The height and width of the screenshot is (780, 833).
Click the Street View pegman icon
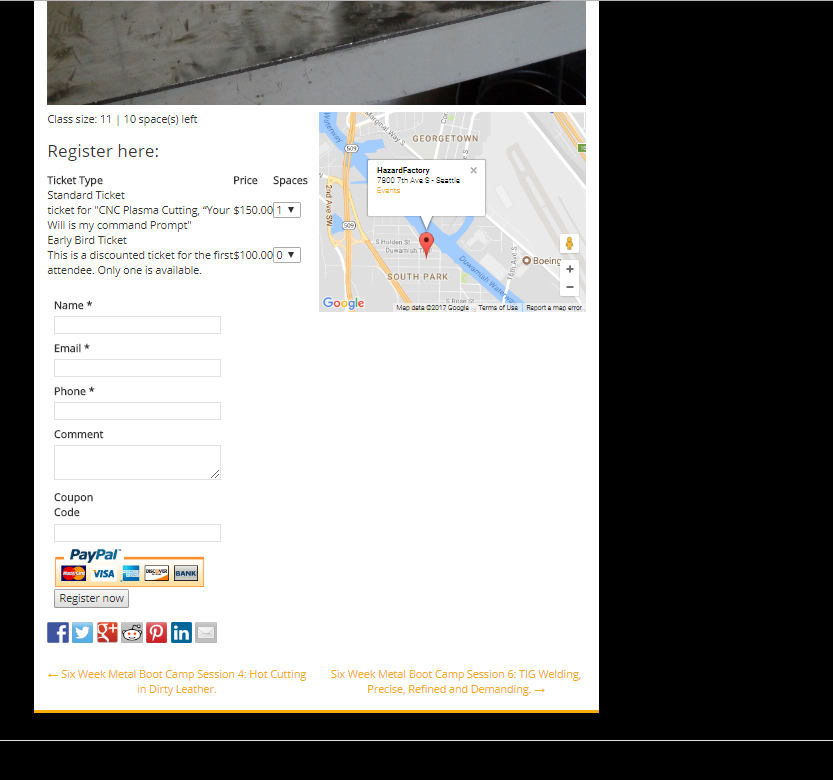[570, 243]
